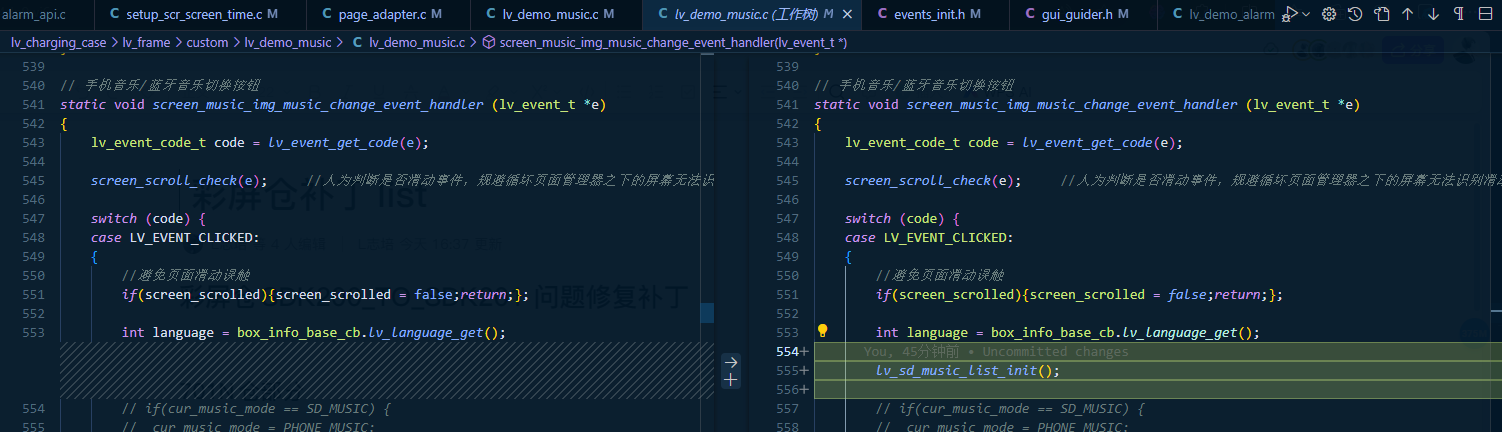Open screen_music_img_music_change_event_handler breadcrumb
Screen dimensions: 1502x432
(x=673, y=42)
